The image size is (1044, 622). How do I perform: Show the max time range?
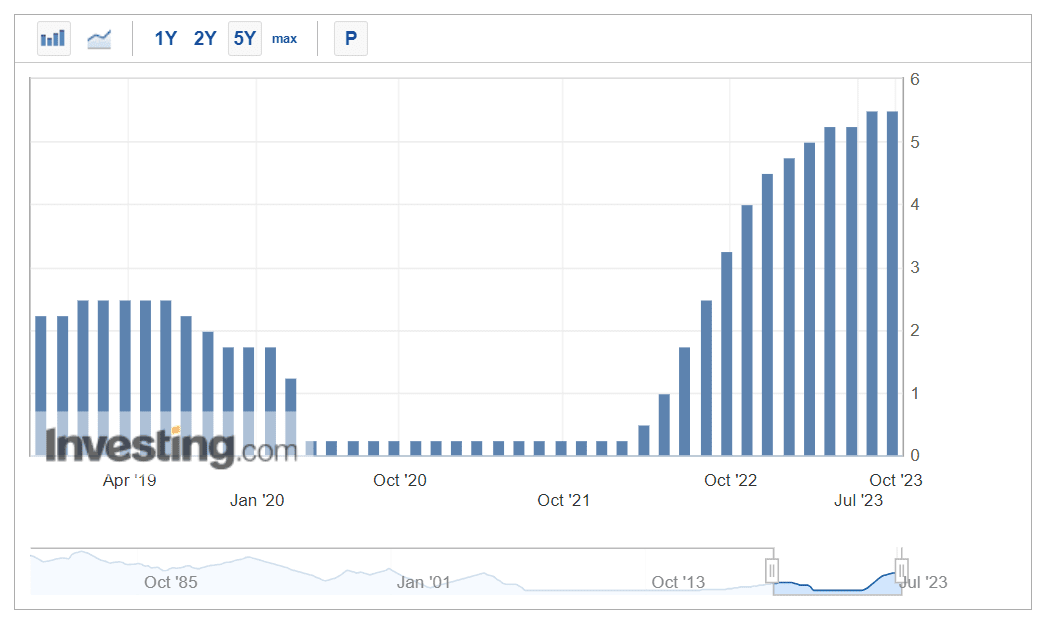pyautogui.click(x=285, y=39)
